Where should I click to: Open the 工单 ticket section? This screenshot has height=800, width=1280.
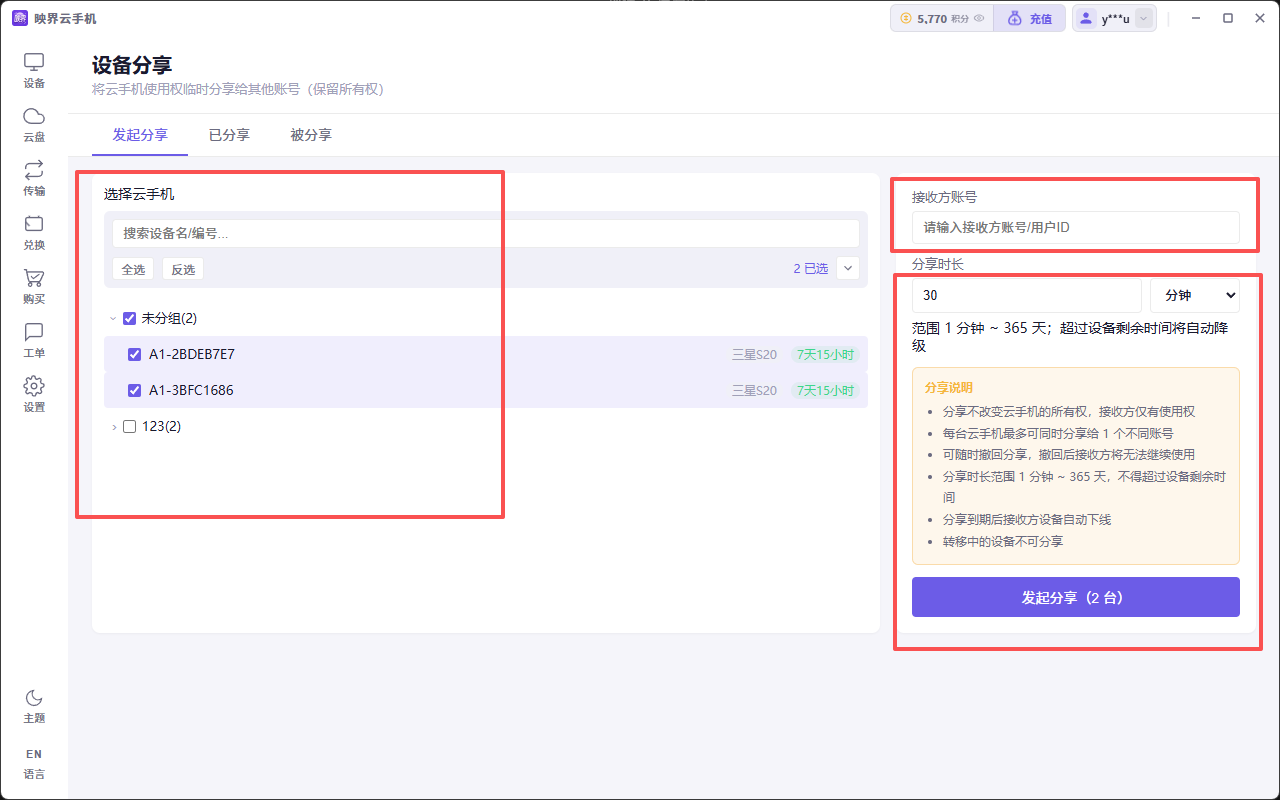pos(34,341)
